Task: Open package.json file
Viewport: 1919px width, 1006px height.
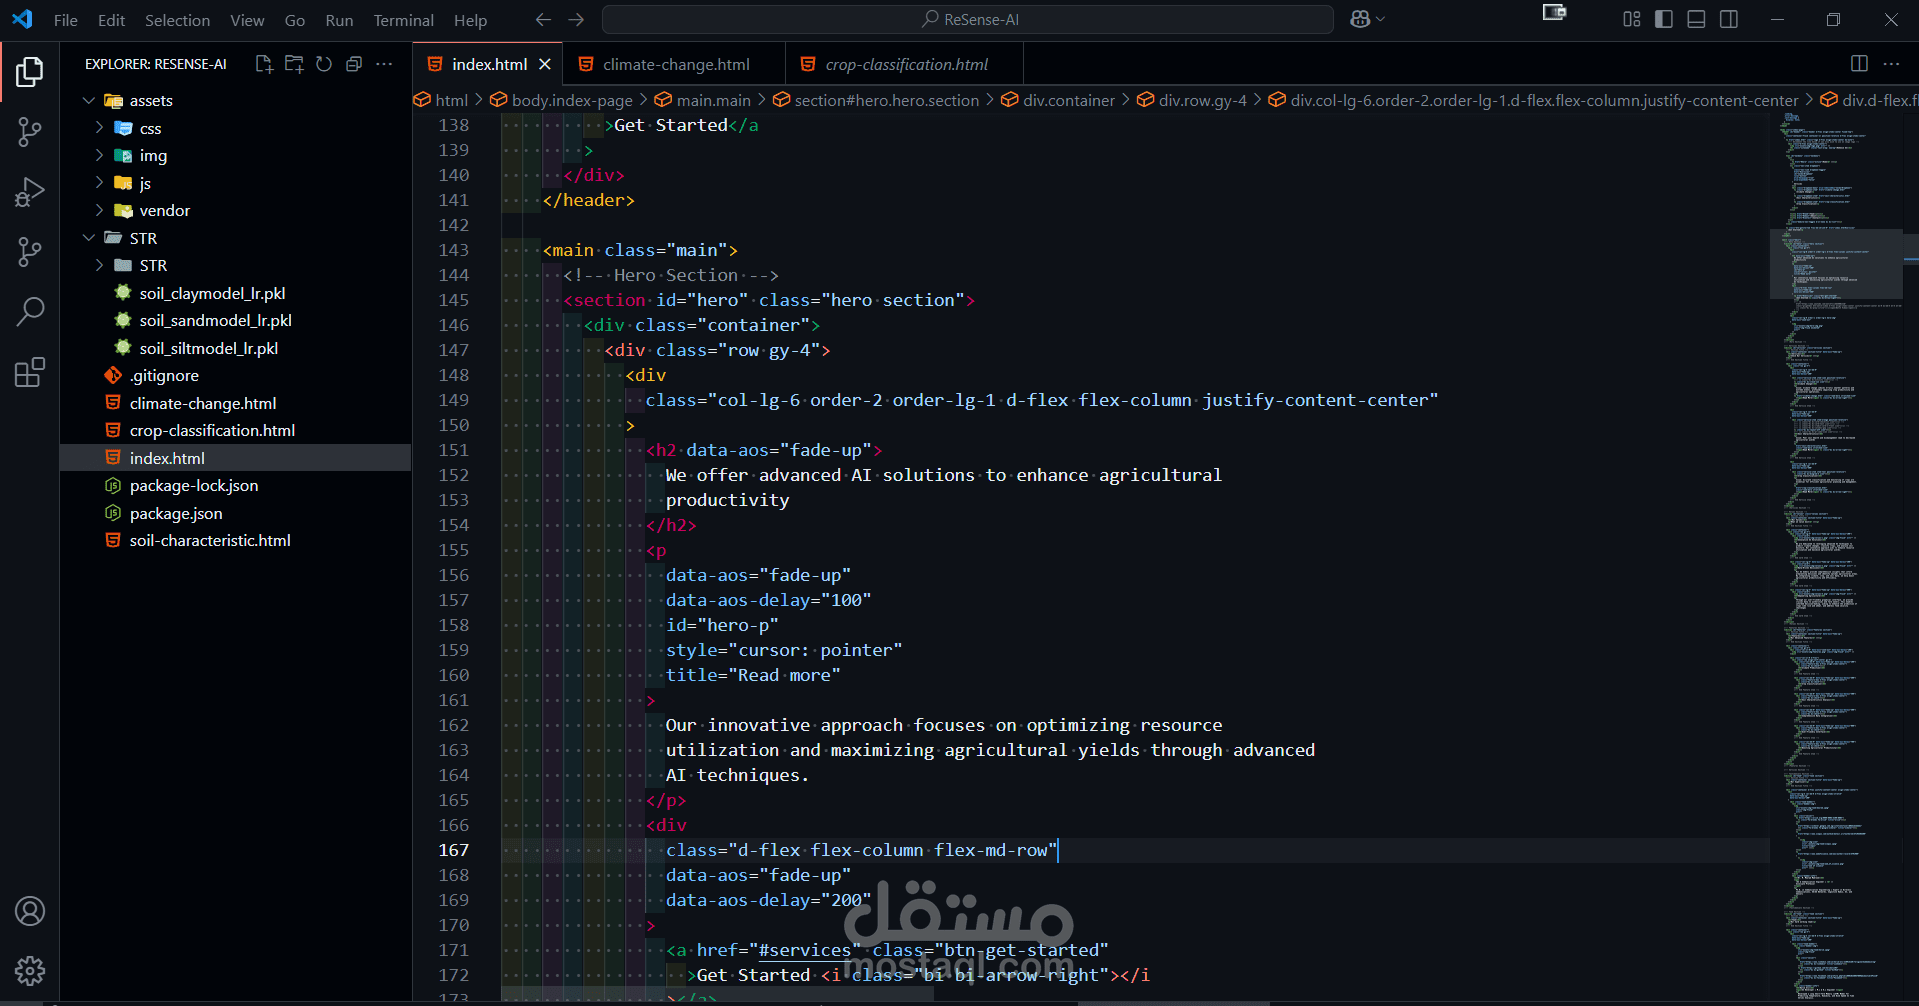Action: pos(176,513)
